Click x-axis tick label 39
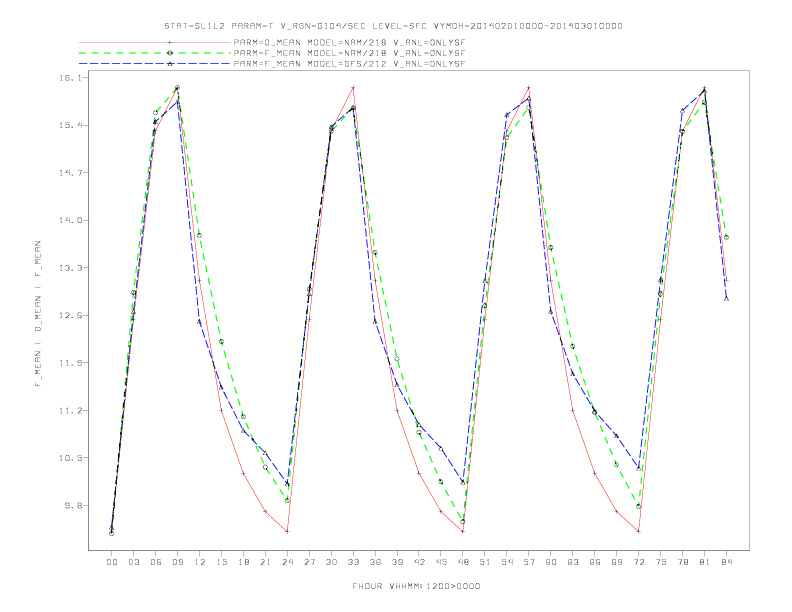Image resolution: width=792 pixels, height=612 pixels. click(x=397, y=562)
